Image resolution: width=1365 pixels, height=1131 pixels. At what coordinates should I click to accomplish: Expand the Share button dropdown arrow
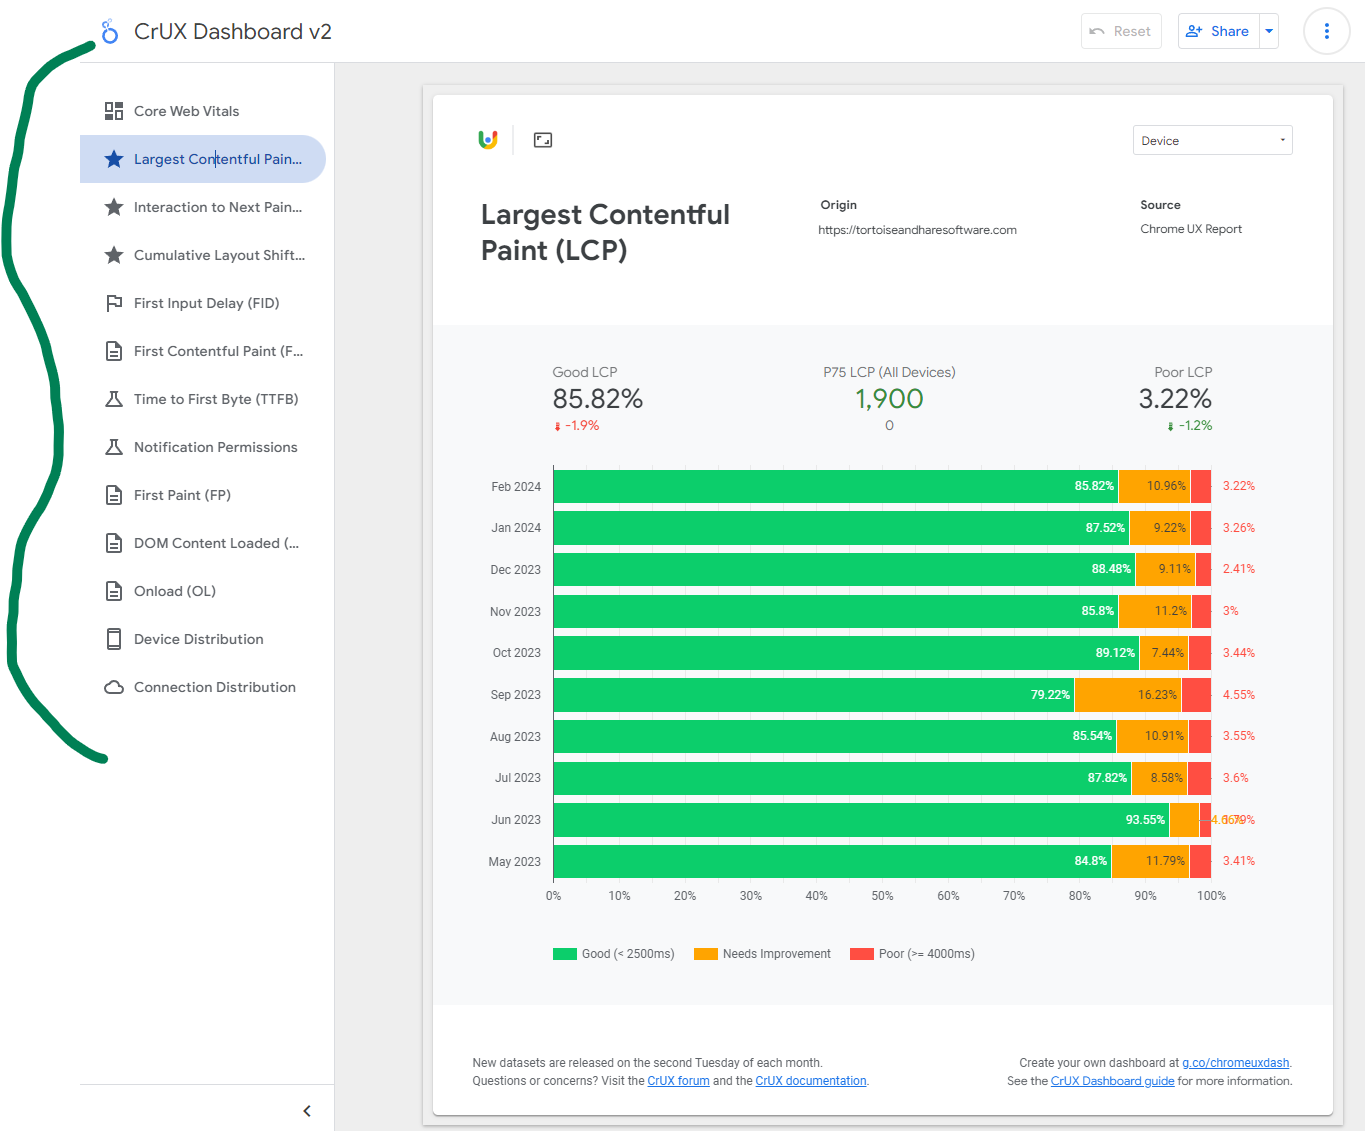click(1269, 31)
